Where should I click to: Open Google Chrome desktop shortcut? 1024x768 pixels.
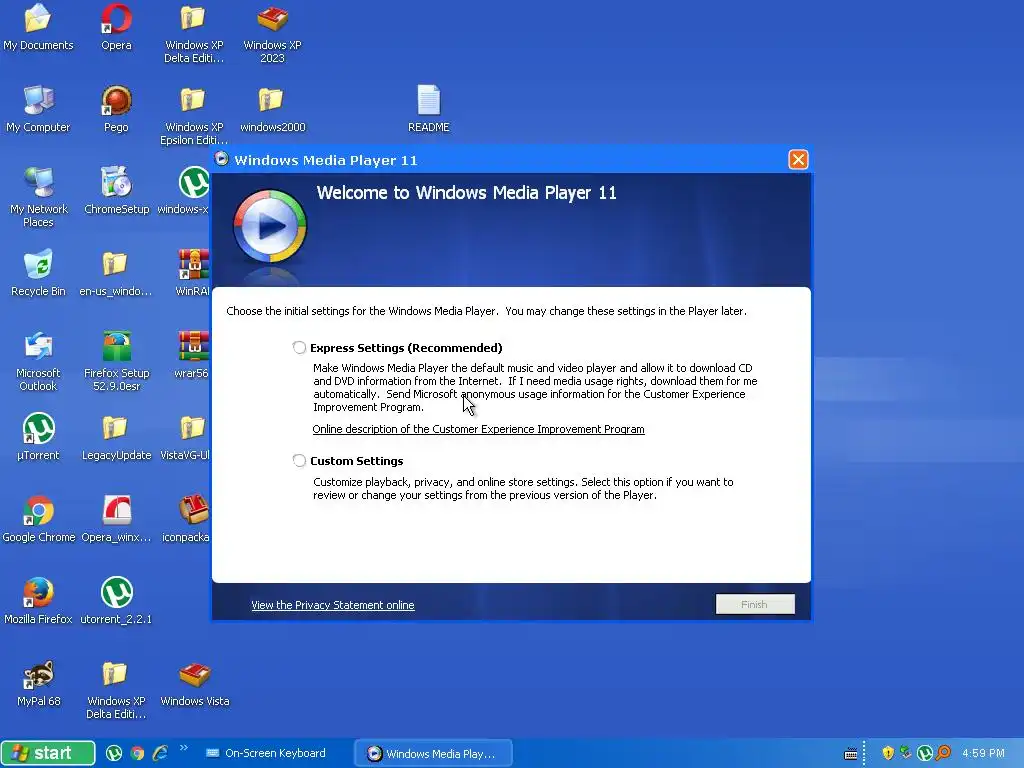39,519
